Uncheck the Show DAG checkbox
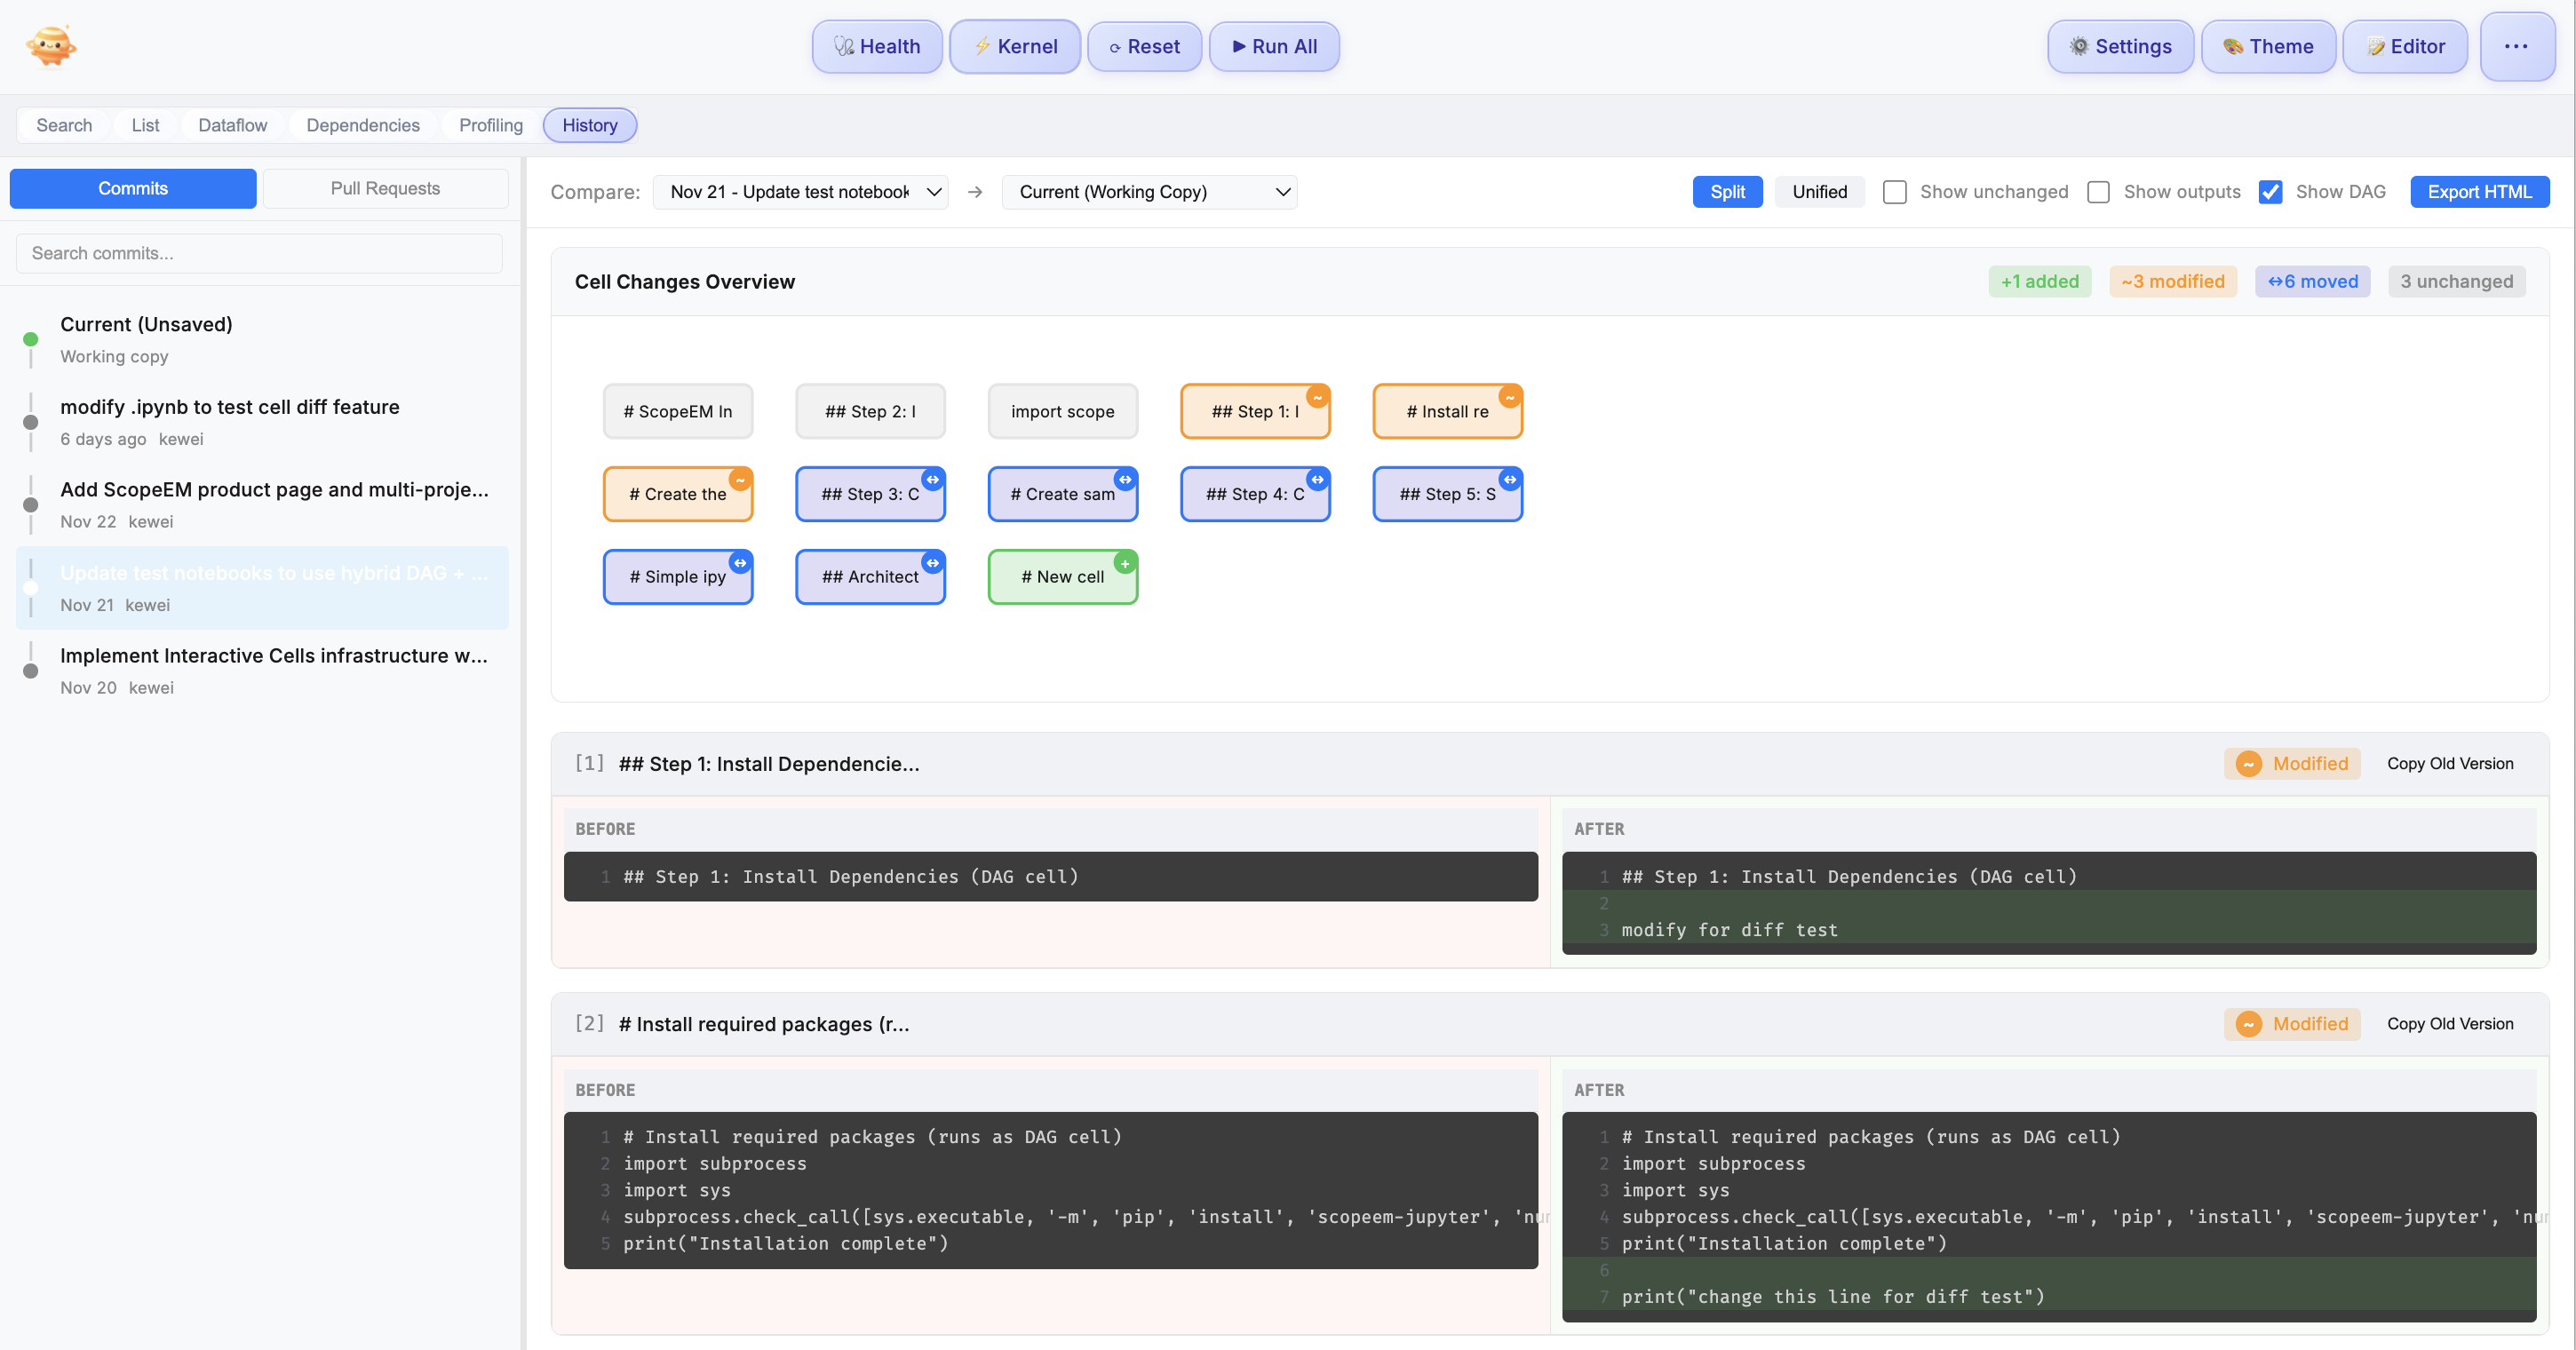2576x1350 pixels. [2271, 192]
